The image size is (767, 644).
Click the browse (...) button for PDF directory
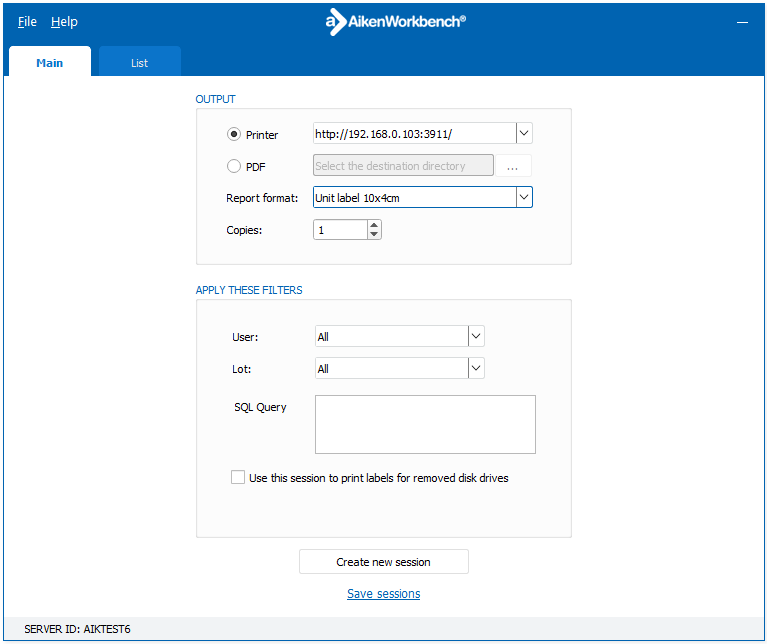(x=513, y=166)
